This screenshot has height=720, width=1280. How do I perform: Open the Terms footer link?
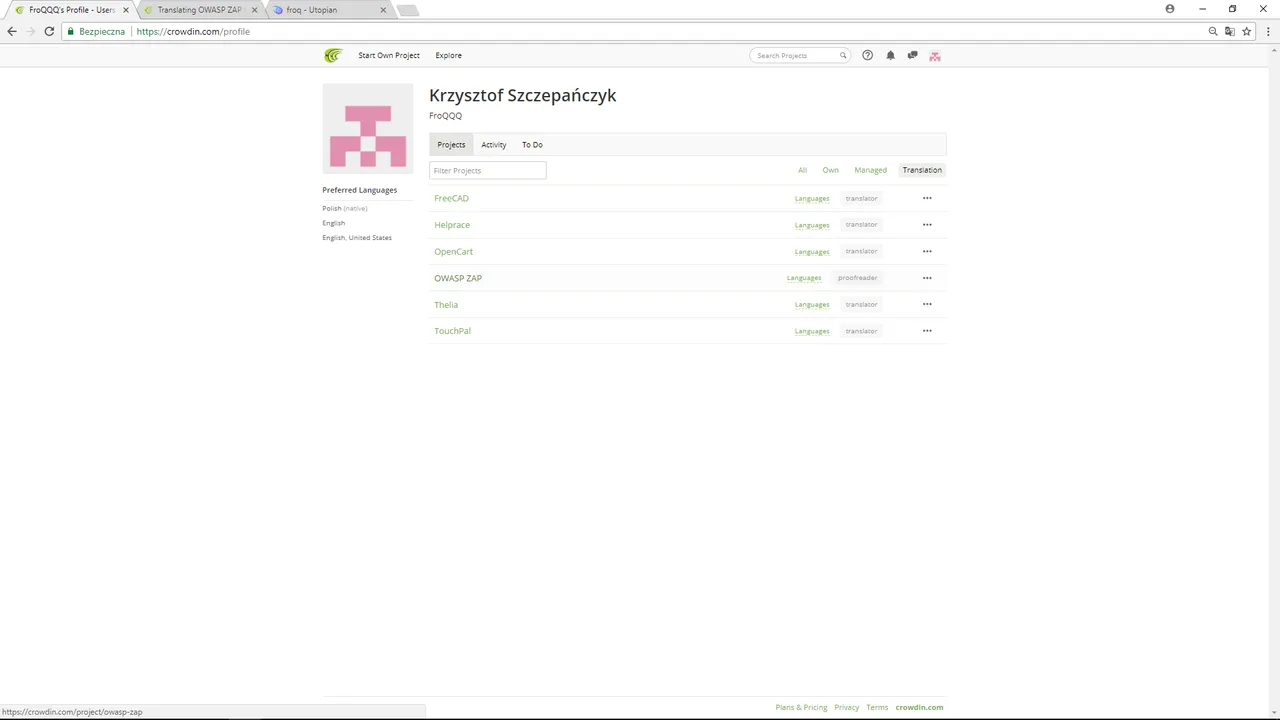coord(877,707)
